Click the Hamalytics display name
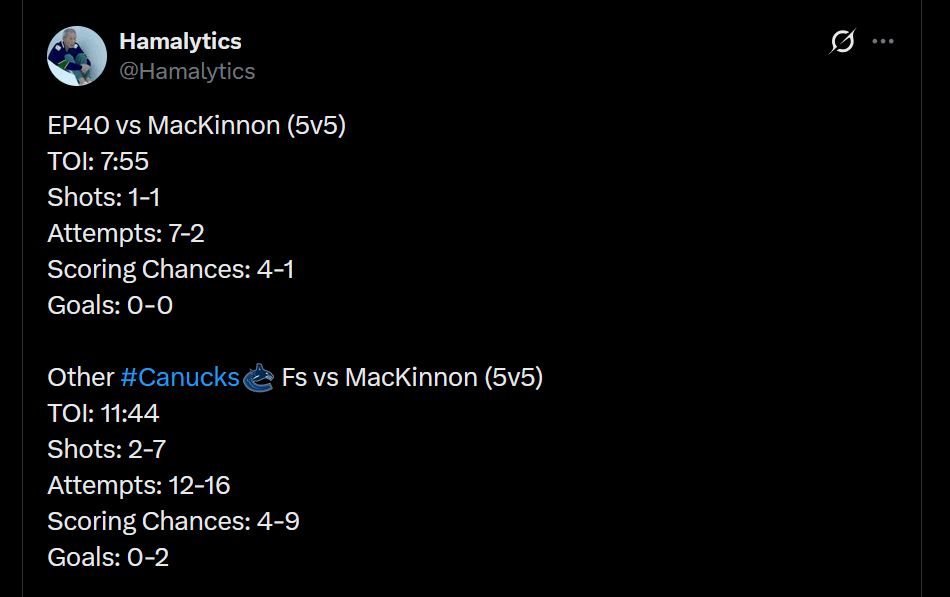The height and width of the screenshot is (597, 950). click(180, 41)
